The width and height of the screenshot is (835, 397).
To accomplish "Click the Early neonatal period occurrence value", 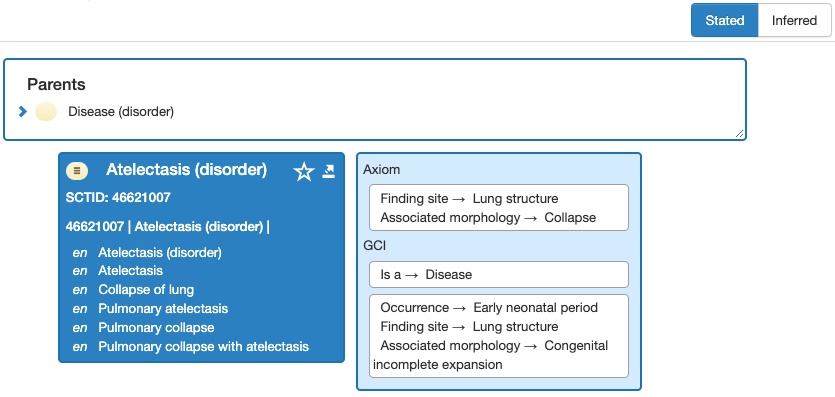I will (x=535, y=308).
